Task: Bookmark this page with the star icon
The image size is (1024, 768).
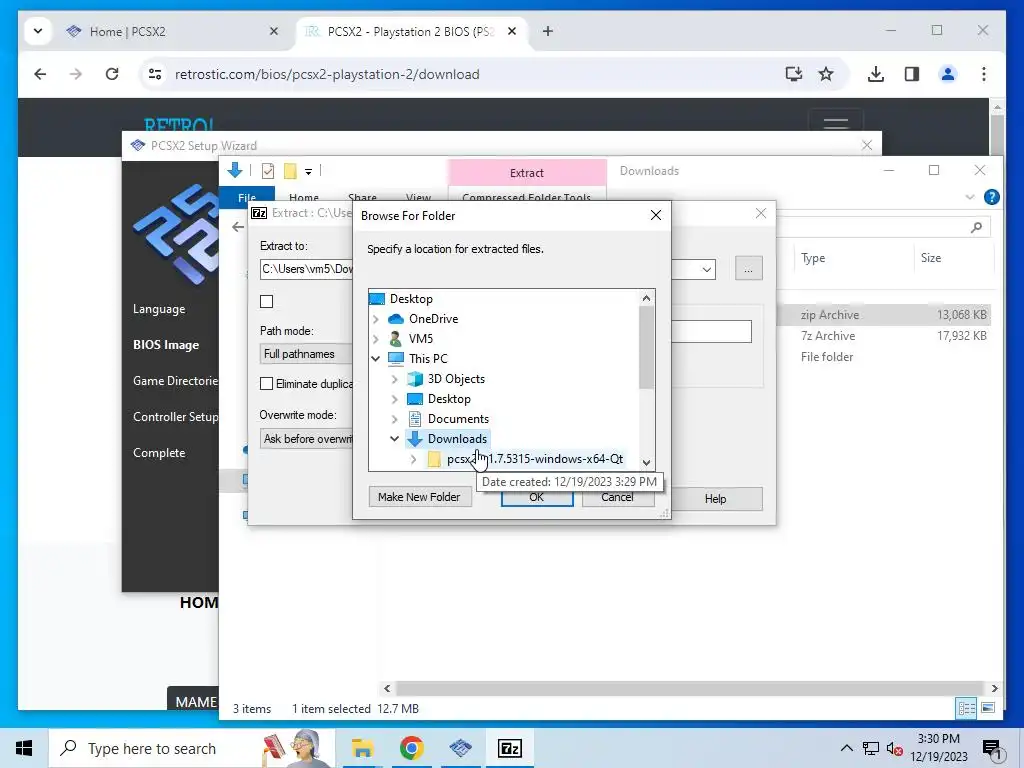Action: tap(826, 74)
